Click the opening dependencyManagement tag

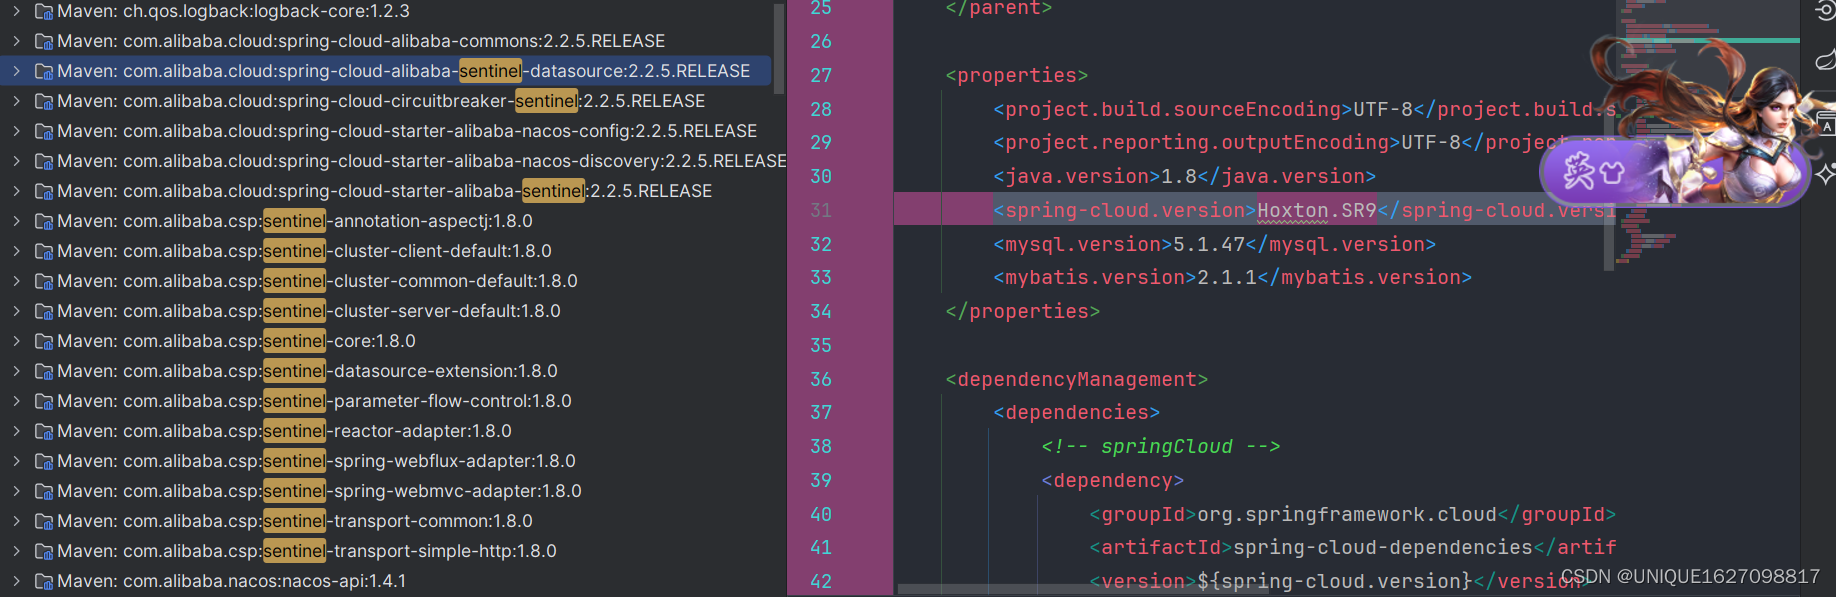(1077, 379)
